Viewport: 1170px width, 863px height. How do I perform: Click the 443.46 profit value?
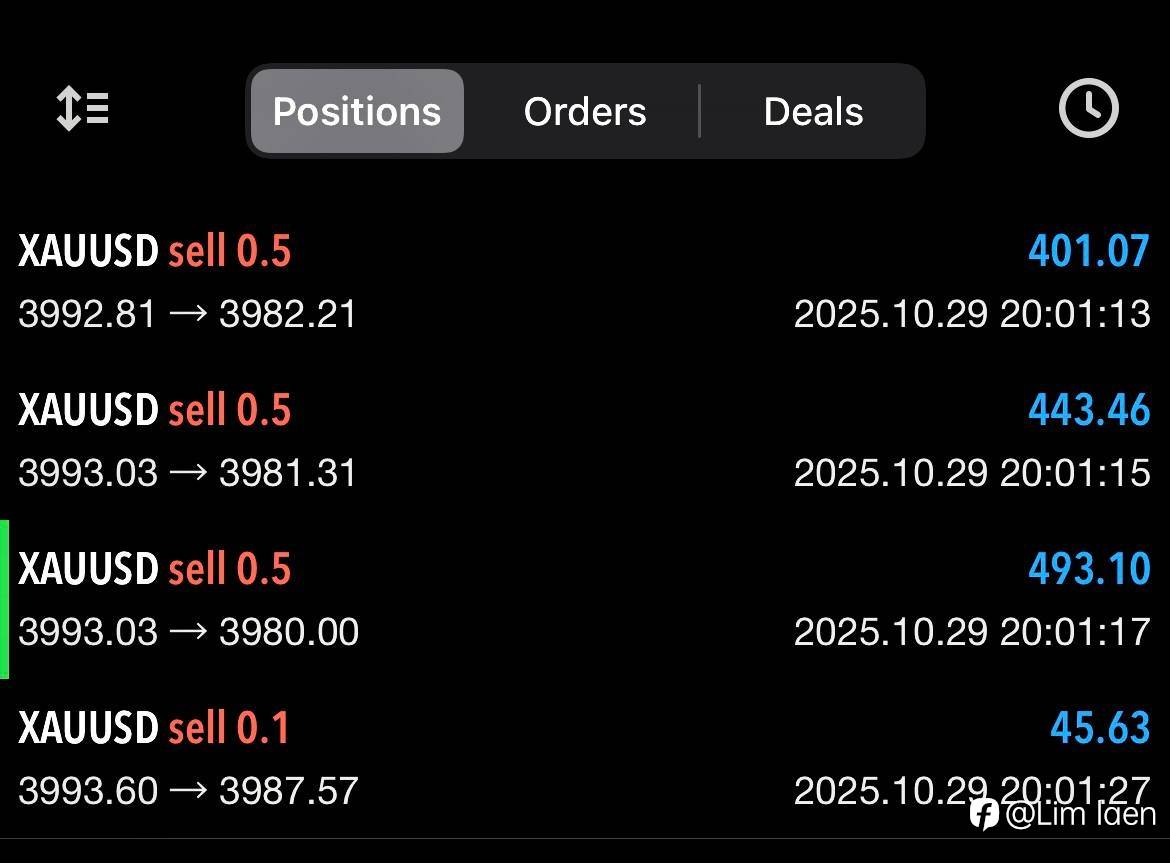1089,410
